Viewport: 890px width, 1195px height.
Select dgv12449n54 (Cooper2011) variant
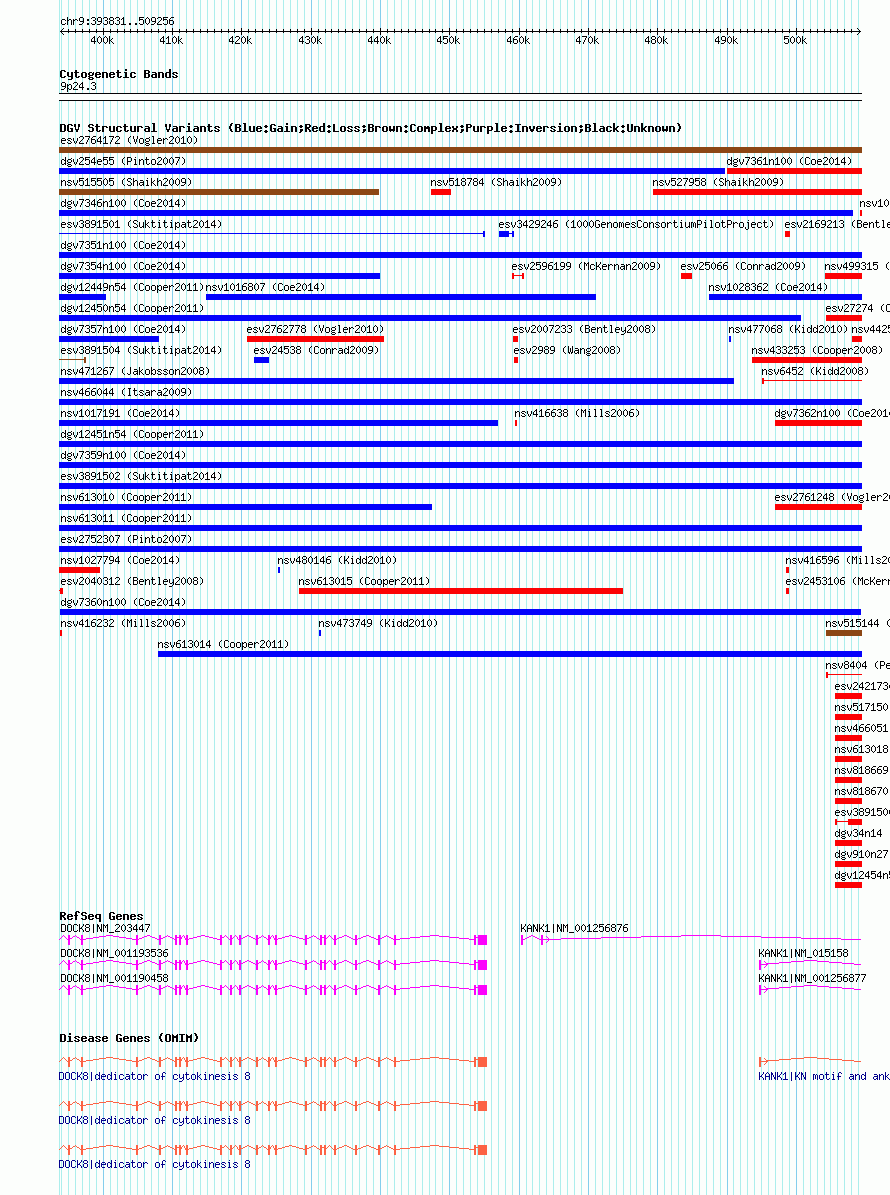[x=82, y=297]
